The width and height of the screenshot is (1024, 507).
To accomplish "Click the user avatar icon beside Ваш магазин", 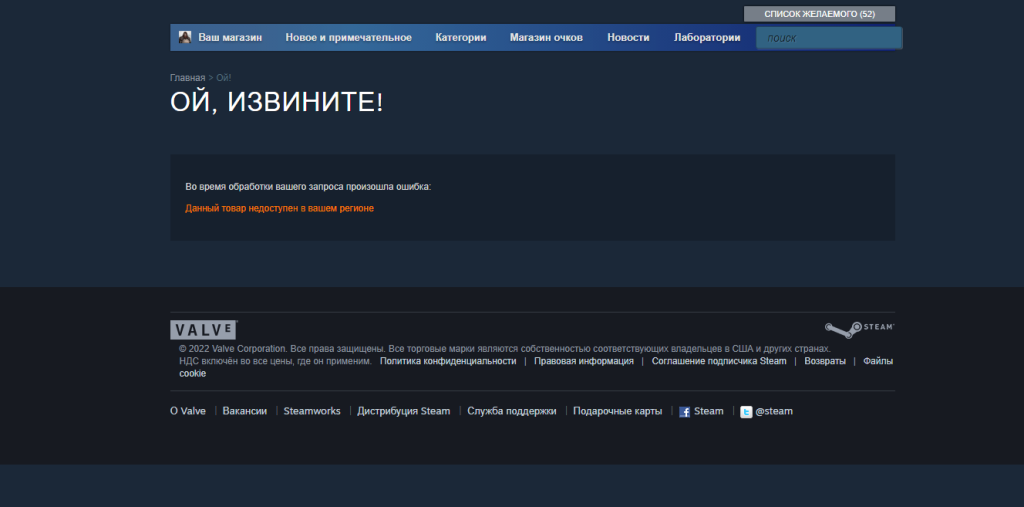I will (x=185, y=37).
